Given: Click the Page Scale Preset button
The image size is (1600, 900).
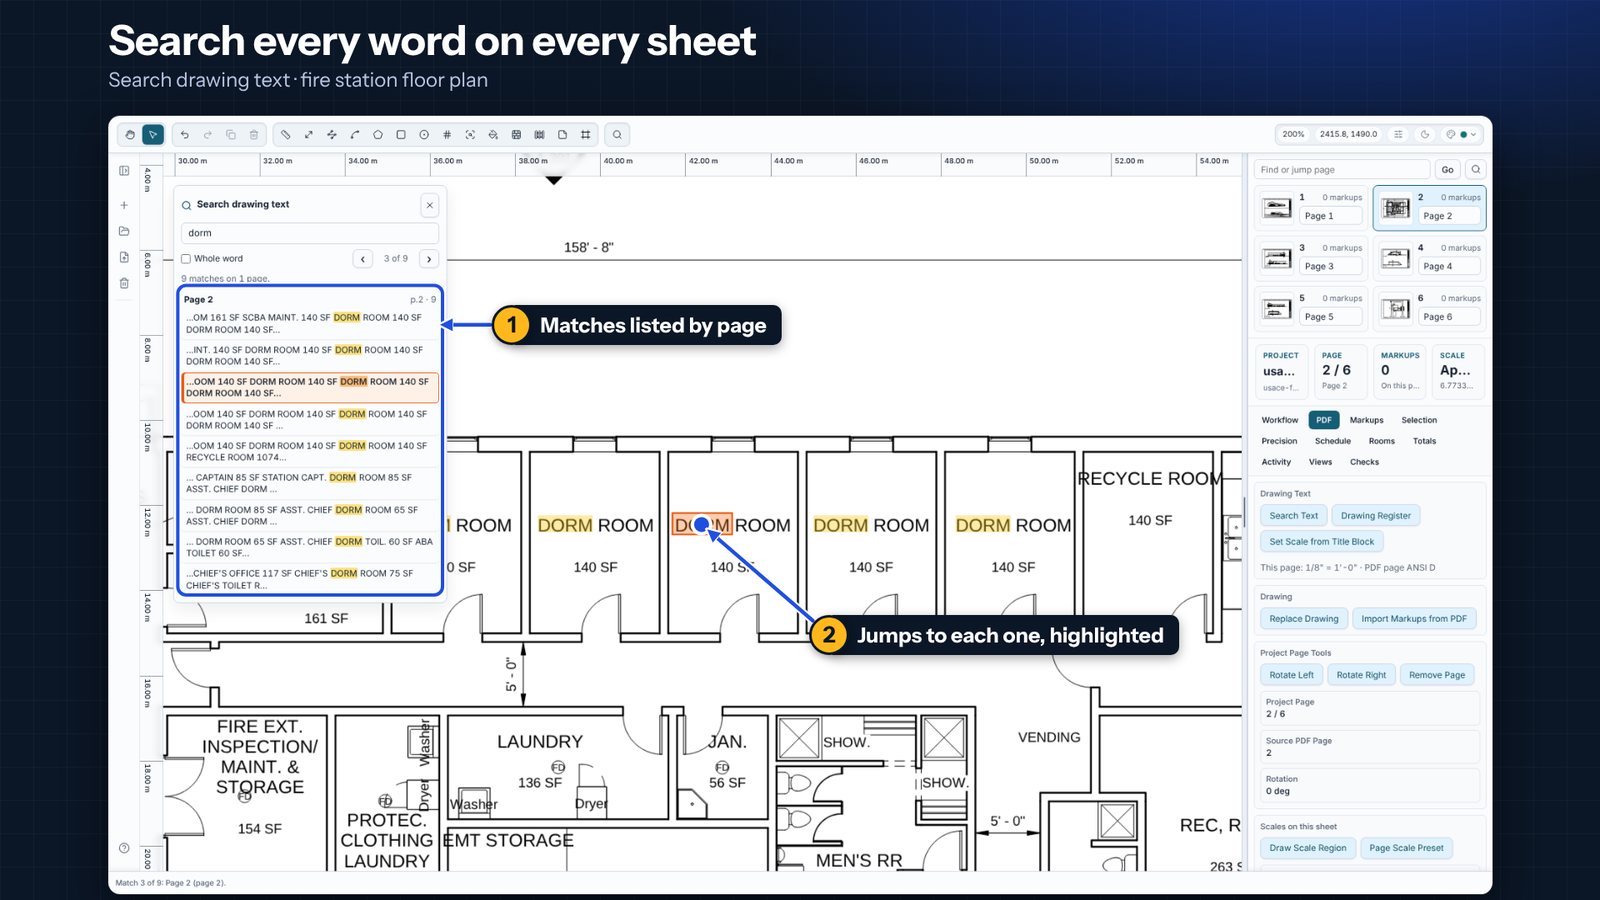Looking at the screenshot, I should click(x=1406, y=848).
